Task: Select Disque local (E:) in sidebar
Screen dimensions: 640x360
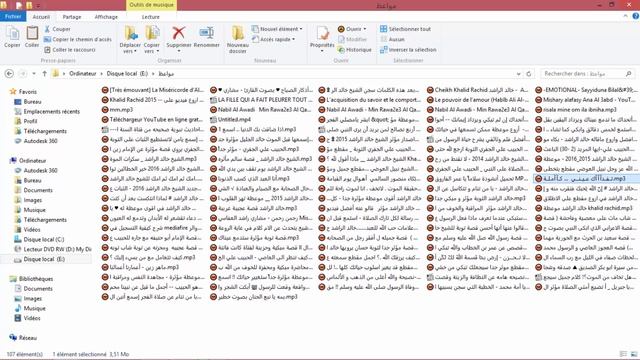Action: (44, 259)
